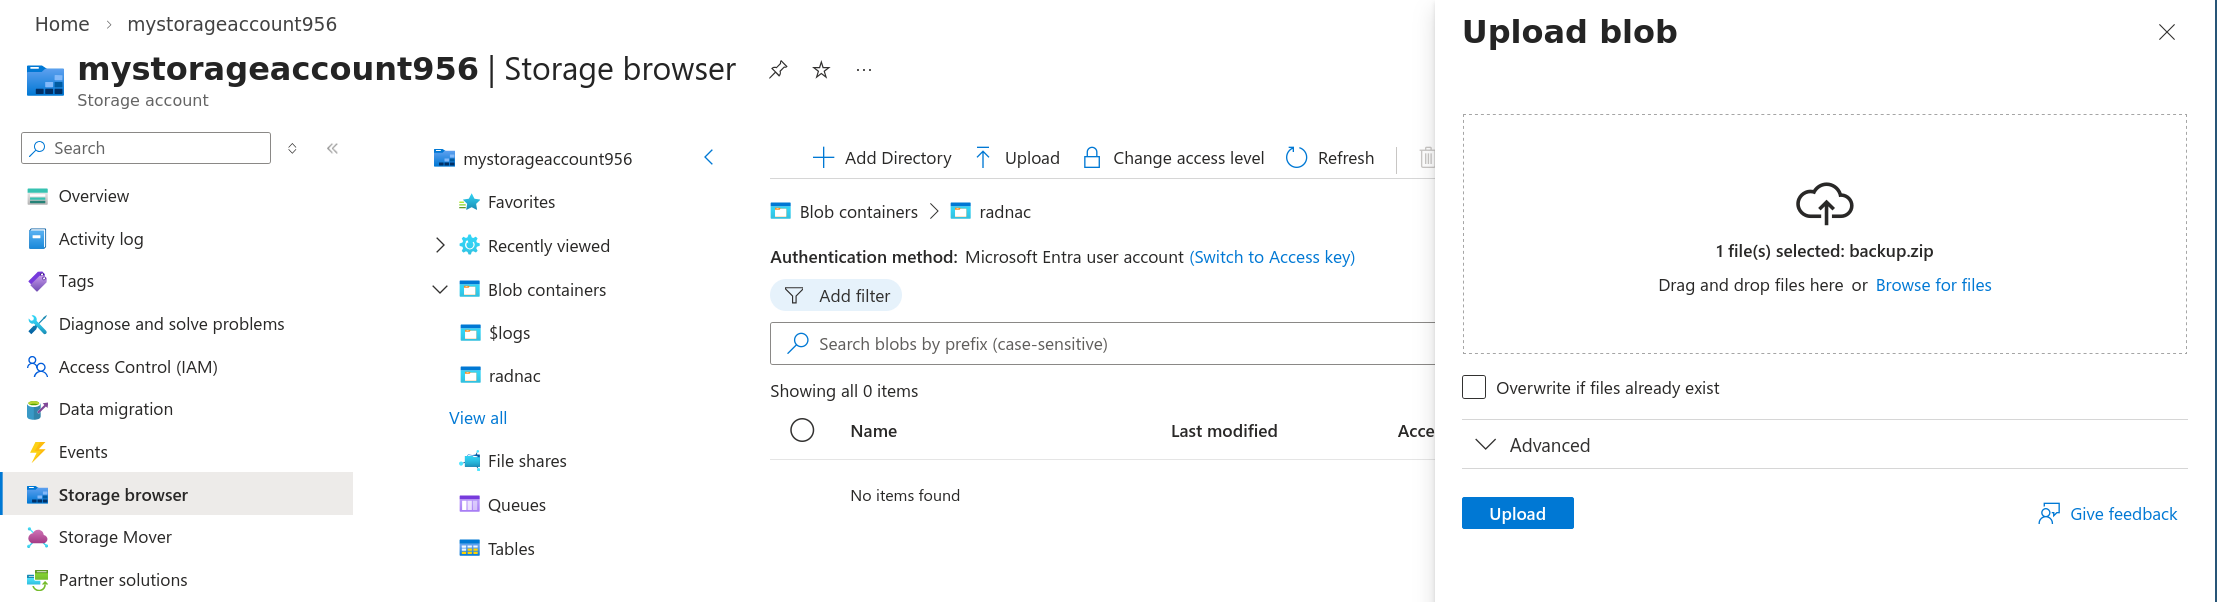Focus the left menu Search field
Viewport: 2217px width, 602px height.
[146, 148]
